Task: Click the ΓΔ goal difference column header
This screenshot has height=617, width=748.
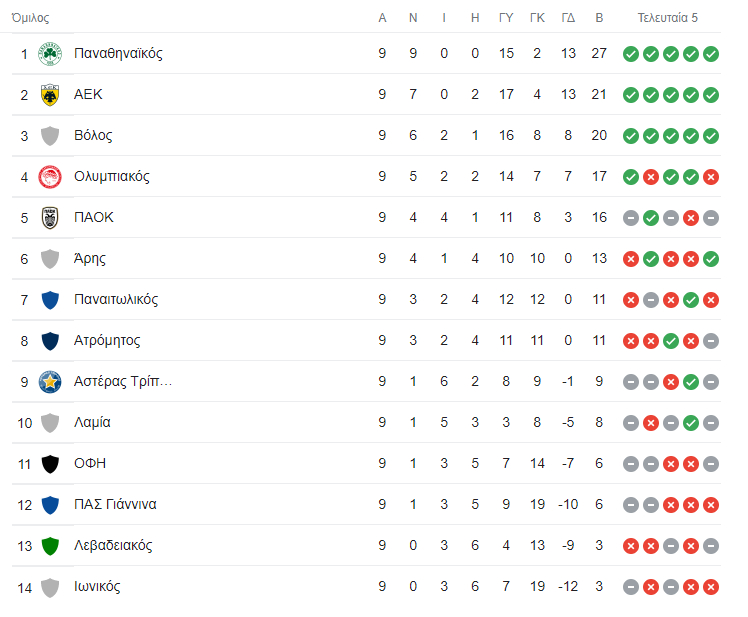Action: (568, 18)
